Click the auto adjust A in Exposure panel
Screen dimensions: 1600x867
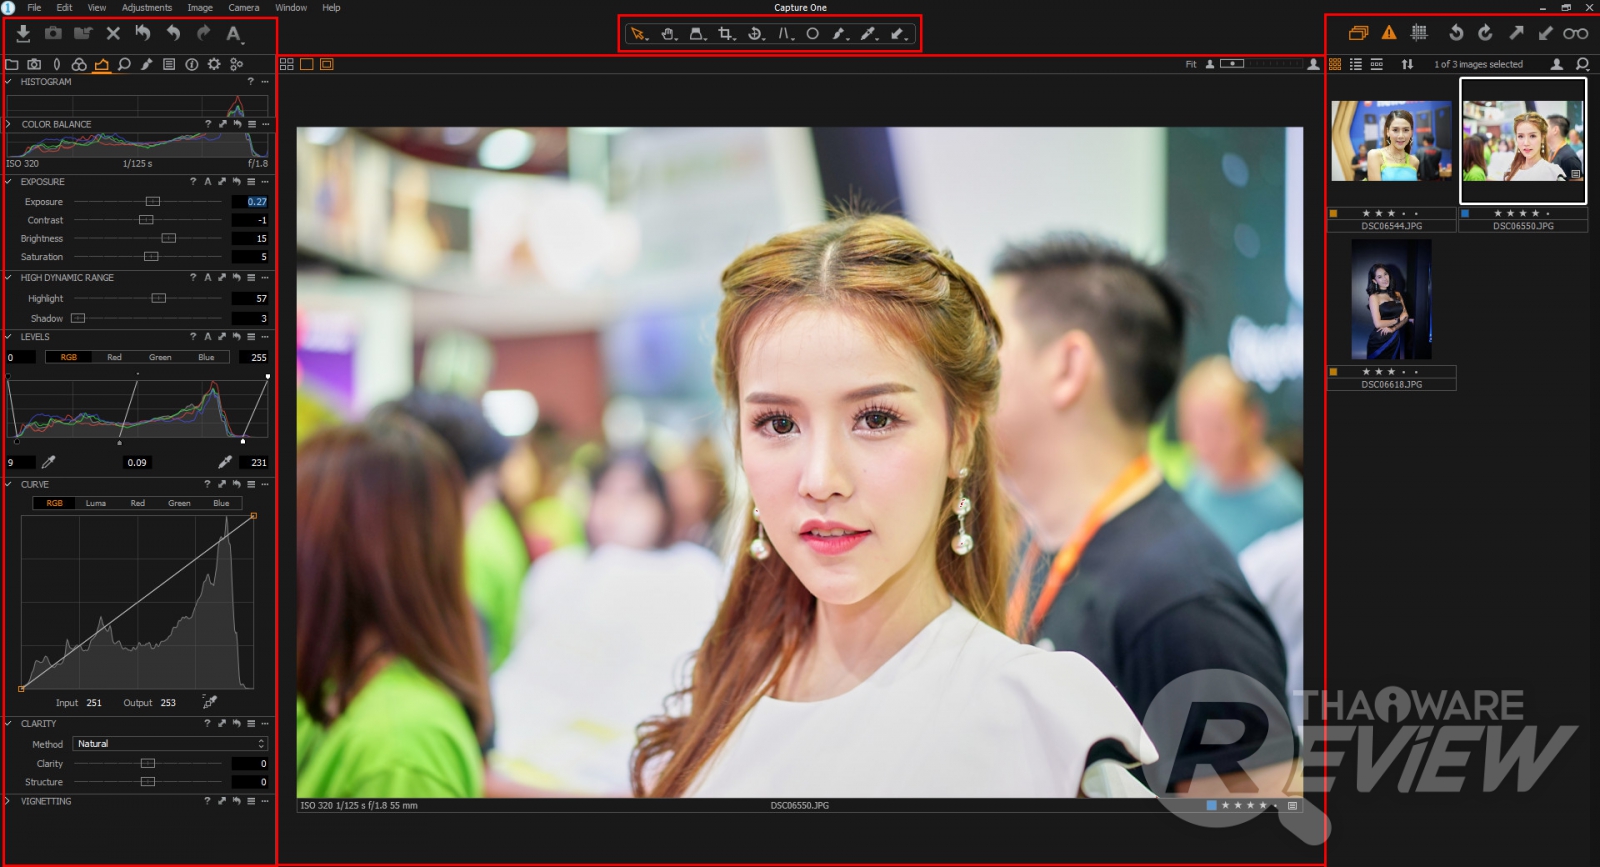208,182
